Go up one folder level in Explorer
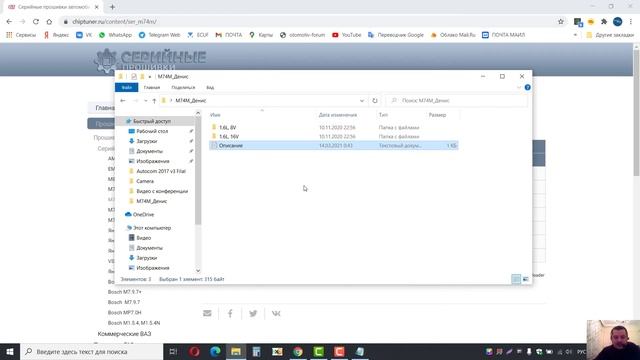This screenshot has width=640, height=360. pyautogui.click(x=154, y=100)
